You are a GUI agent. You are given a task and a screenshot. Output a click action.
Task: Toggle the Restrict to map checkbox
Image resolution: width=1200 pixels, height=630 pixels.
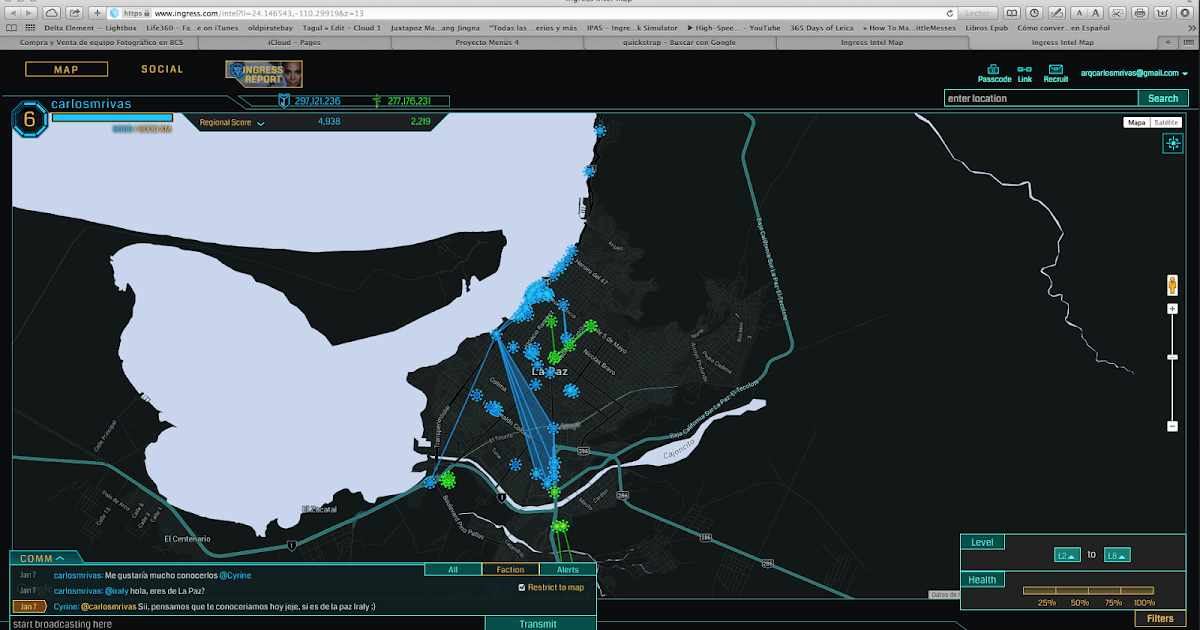coord(522,587)
